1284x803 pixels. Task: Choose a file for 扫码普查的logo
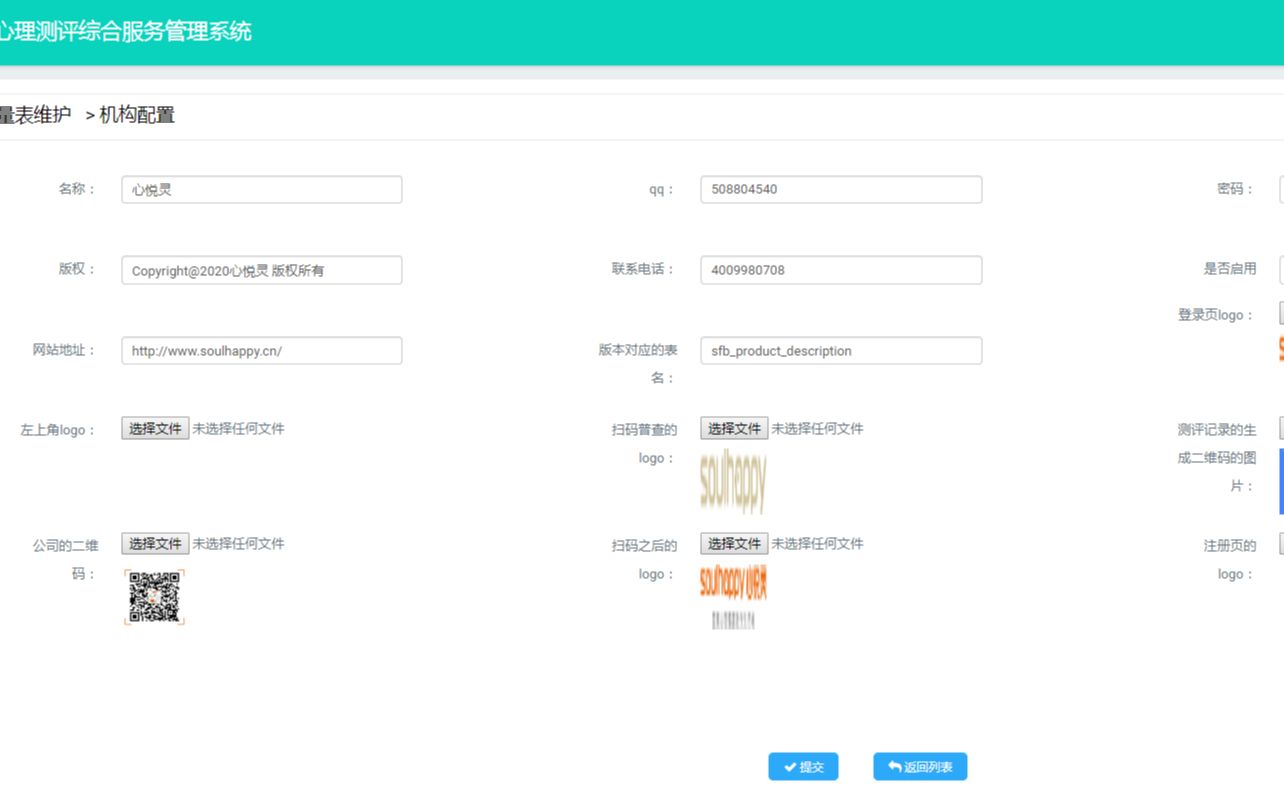pyautogui.click(x=734, y=428)
